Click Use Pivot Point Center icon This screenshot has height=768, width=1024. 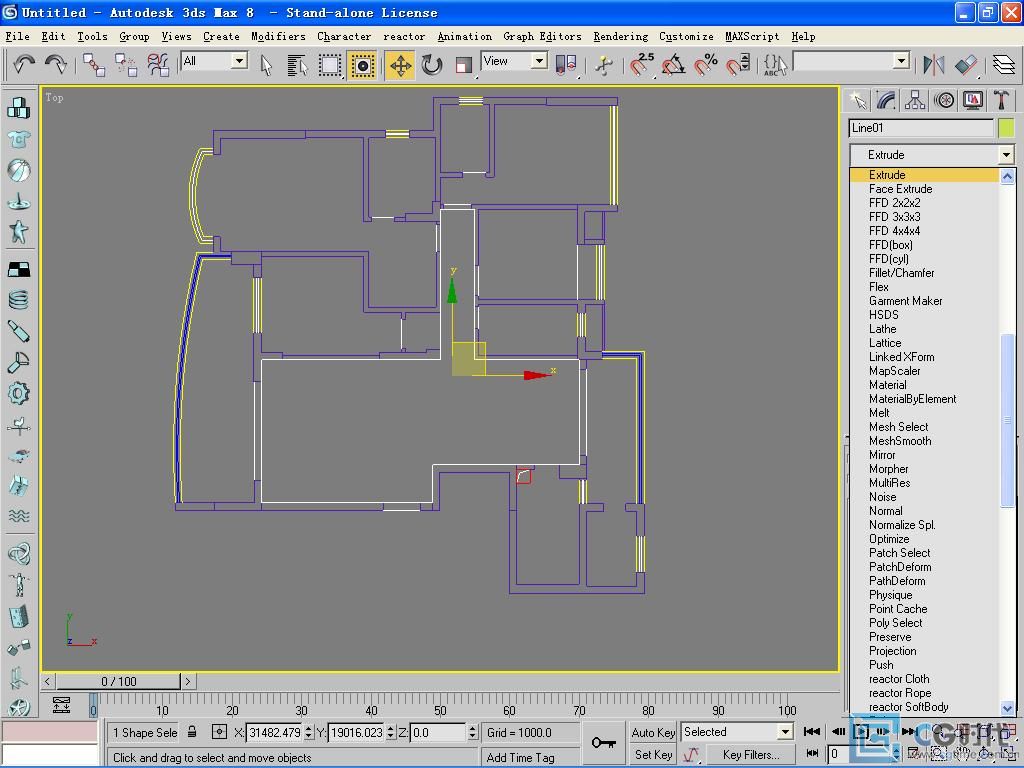(566, 65)
